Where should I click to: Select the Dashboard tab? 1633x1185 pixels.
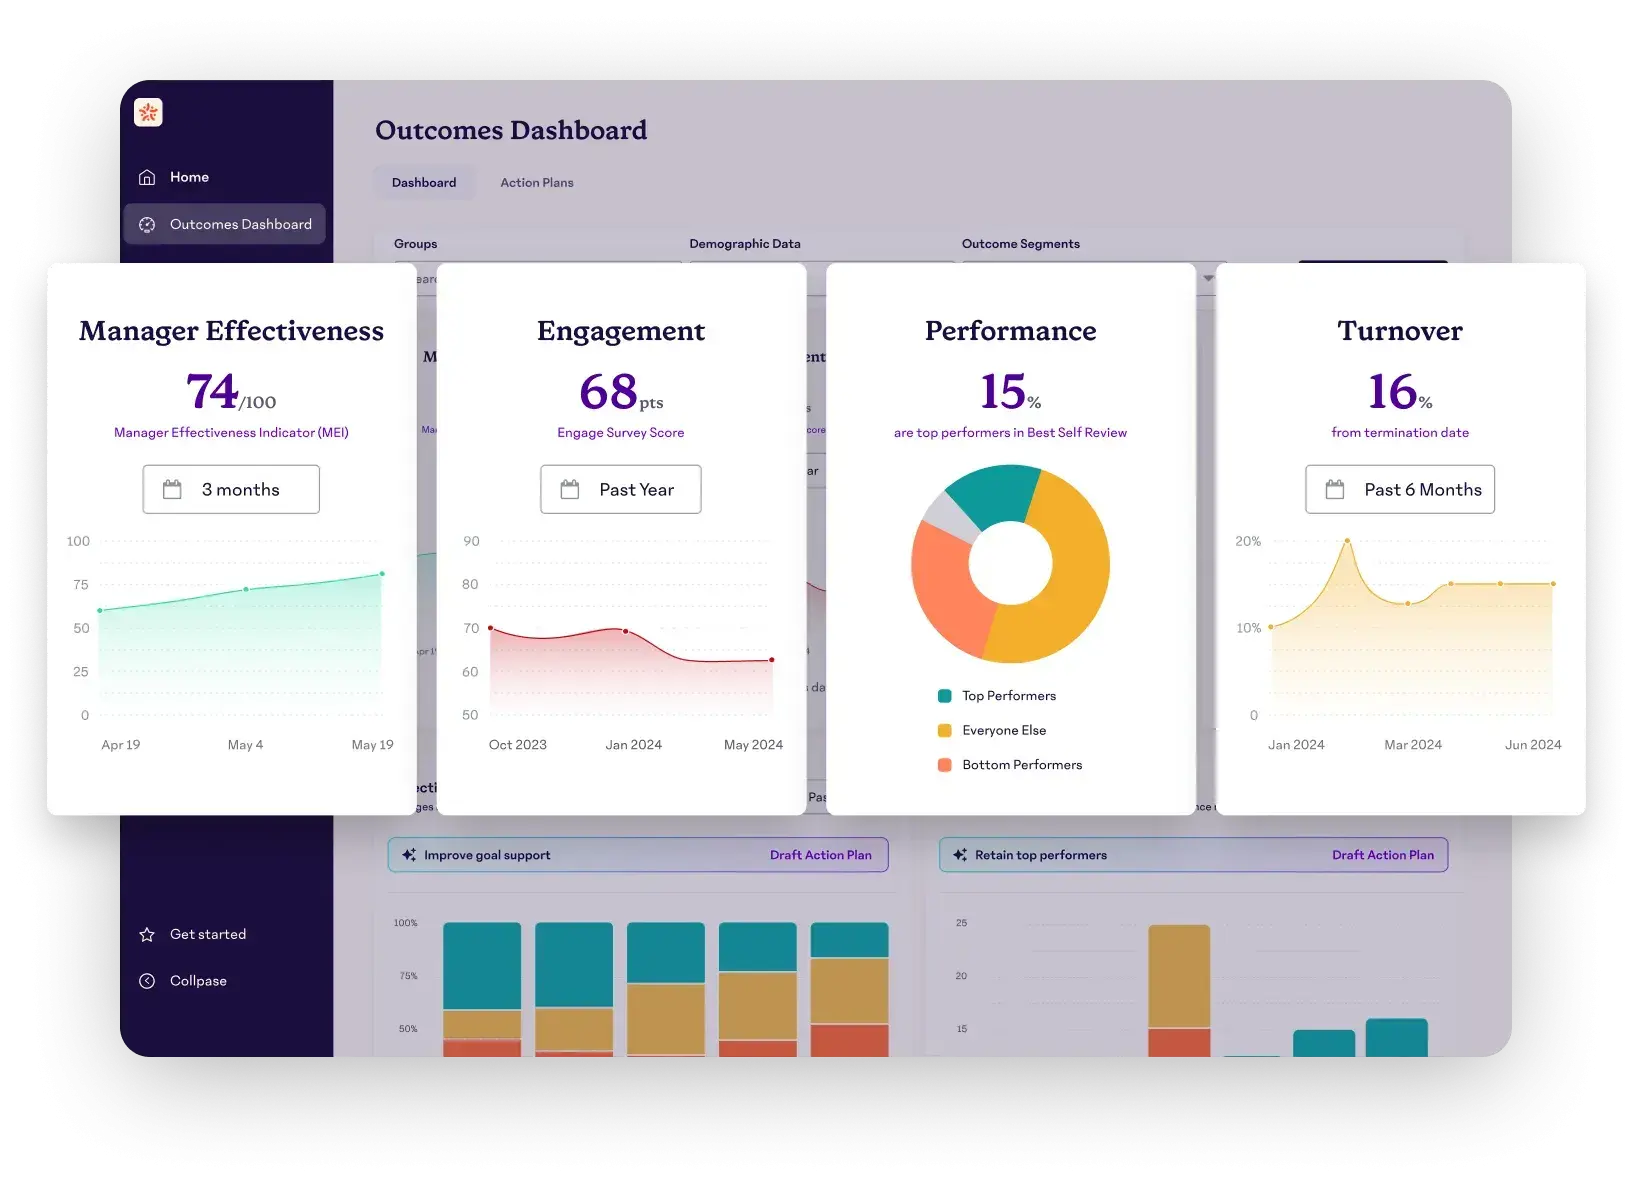pyautogui.click(x=424, y=183)
